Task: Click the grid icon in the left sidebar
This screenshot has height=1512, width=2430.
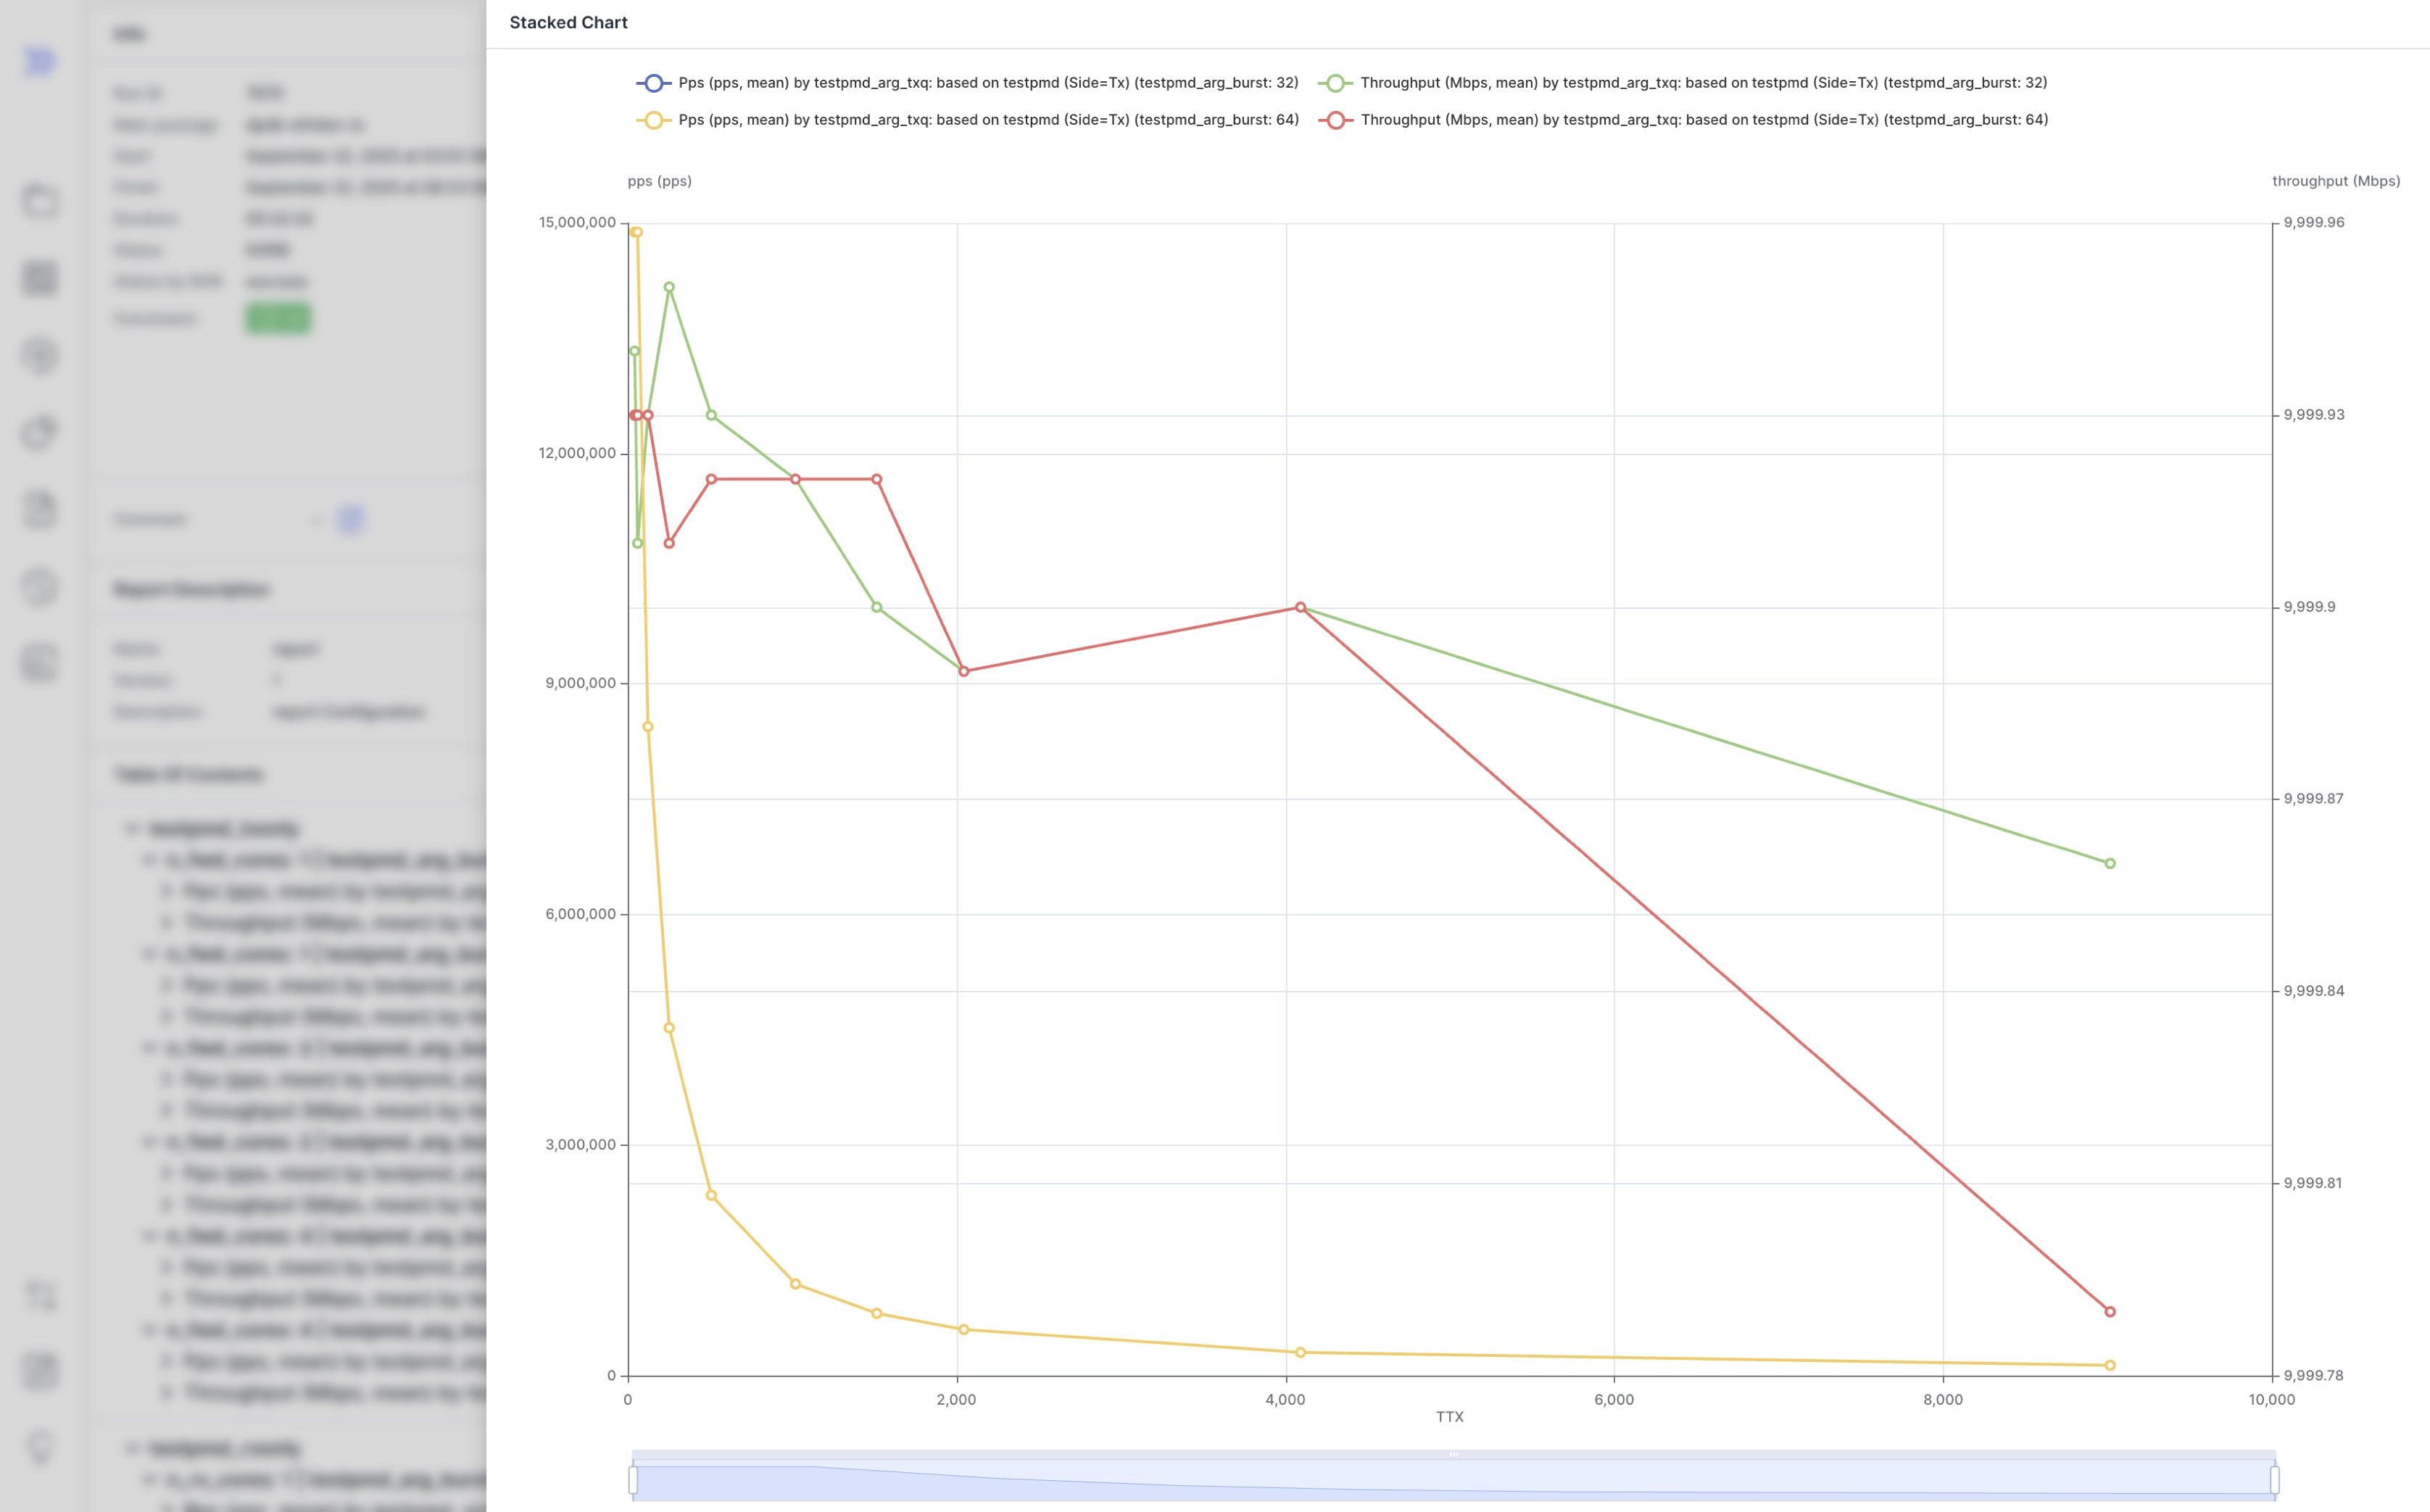Action: (40, 278)
